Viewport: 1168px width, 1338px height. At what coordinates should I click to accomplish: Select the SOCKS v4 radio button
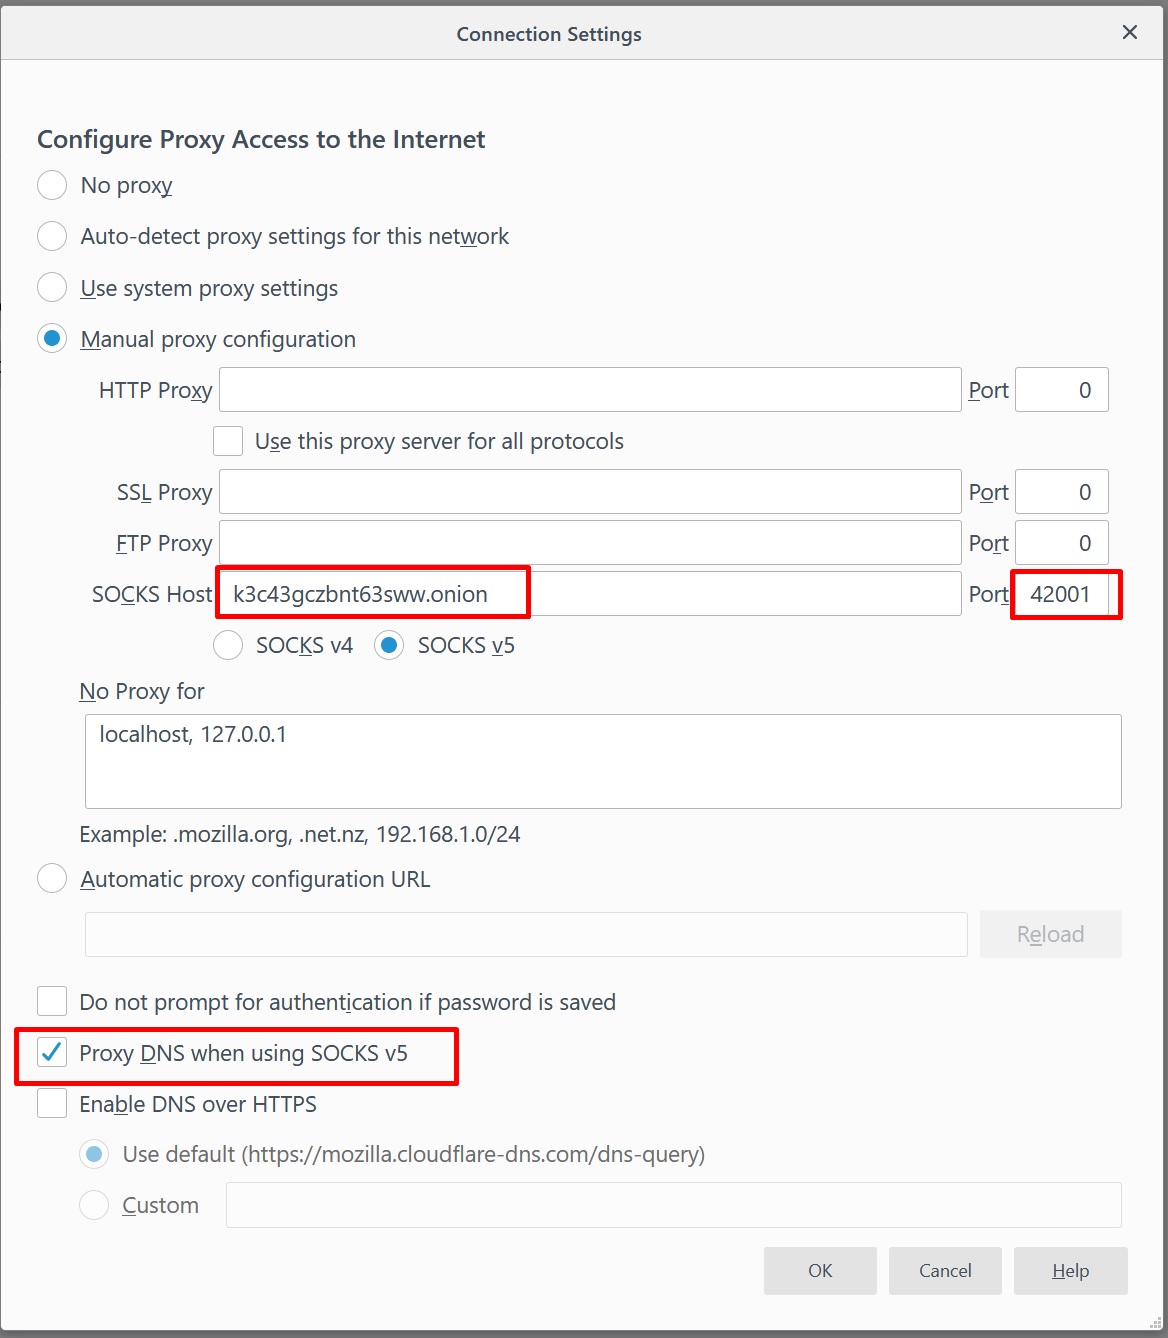coord(228,646)
